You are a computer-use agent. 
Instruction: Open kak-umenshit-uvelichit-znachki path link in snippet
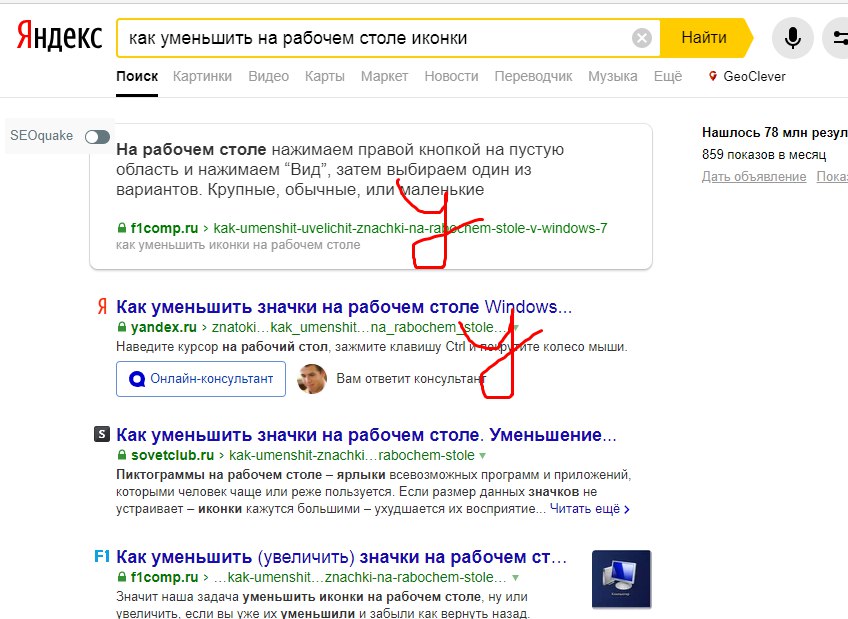pyautogui.click(x=410, y=228)
